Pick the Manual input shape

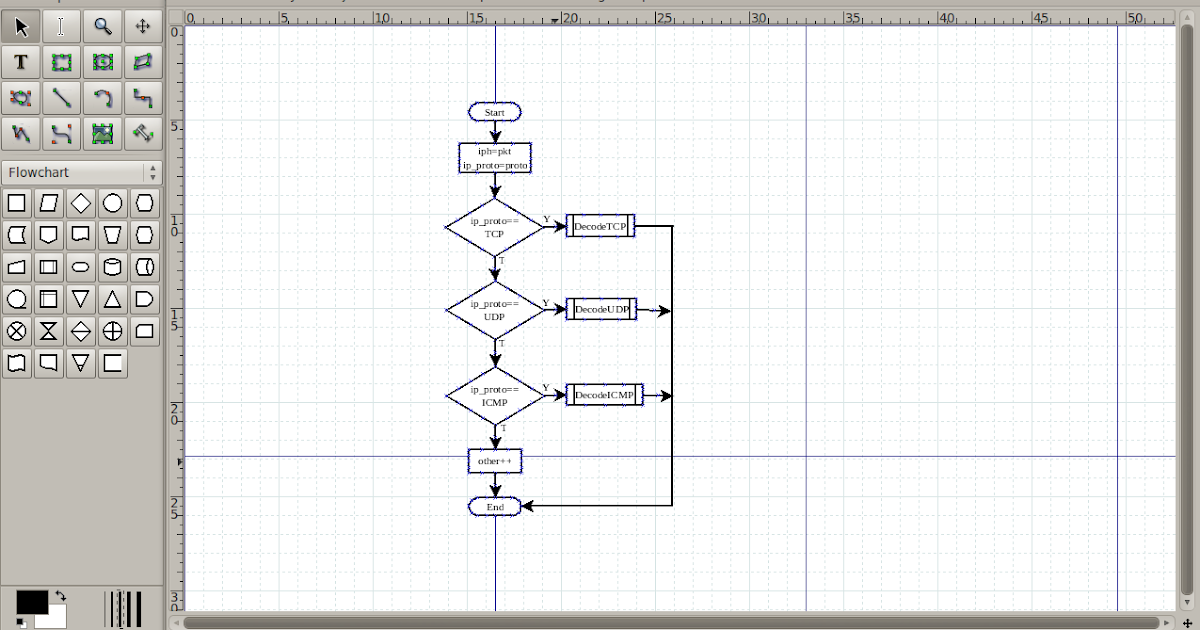click(x=17, y=268)
